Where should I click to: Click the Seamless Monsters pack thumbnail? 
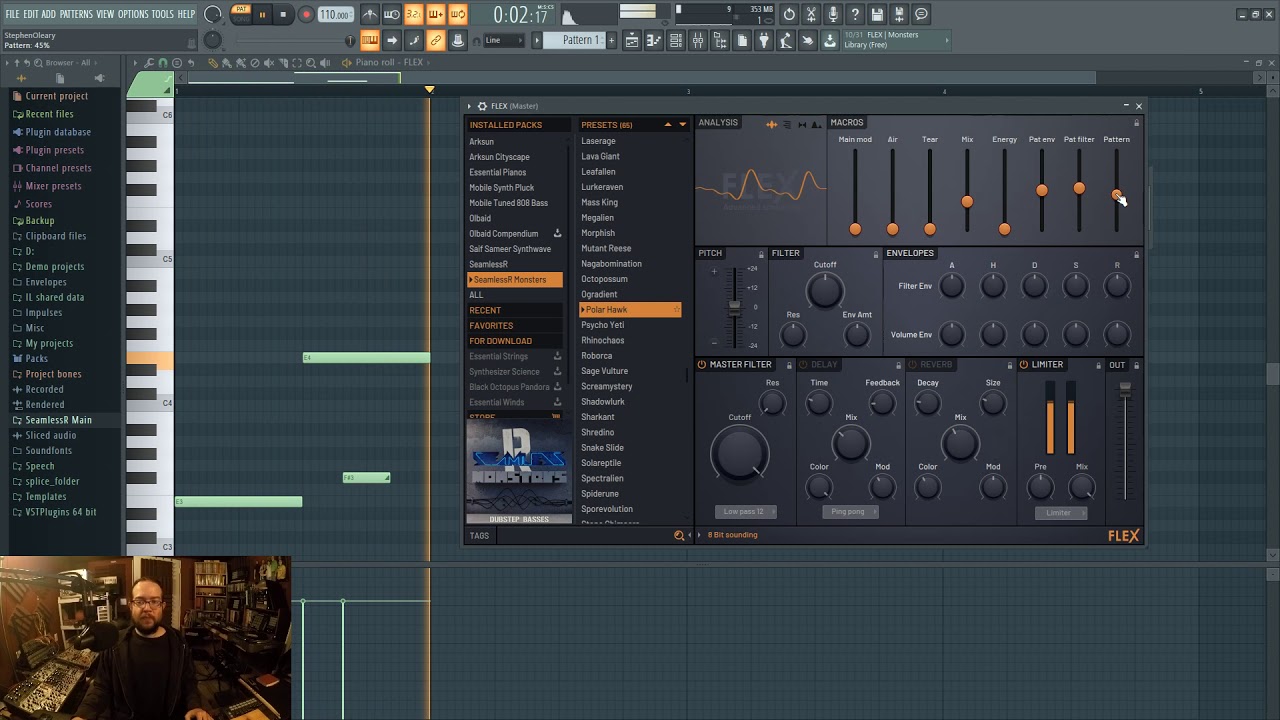point(518,470)
